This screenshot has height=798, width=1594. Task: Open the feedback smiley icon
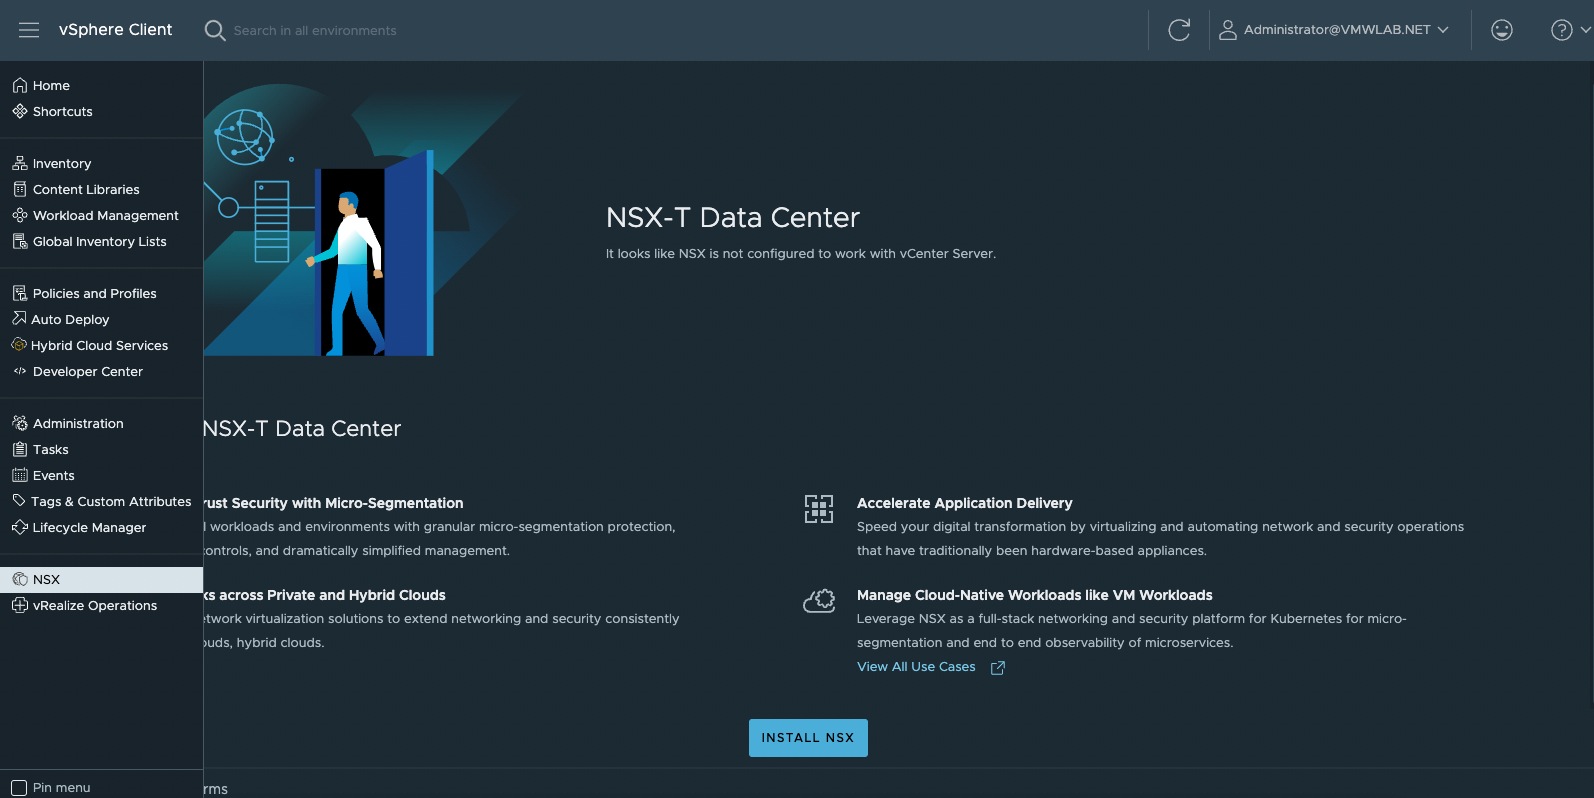point(1501,30)
